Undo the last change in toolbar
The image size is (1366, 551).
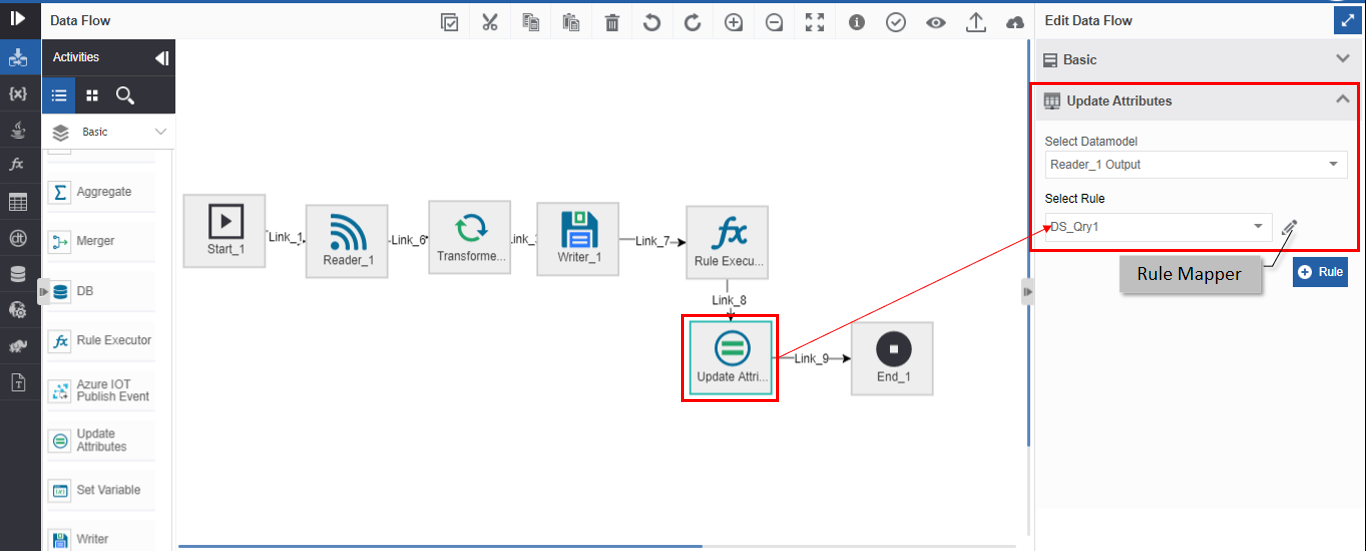pyautogui.click(x=652, y=22)
